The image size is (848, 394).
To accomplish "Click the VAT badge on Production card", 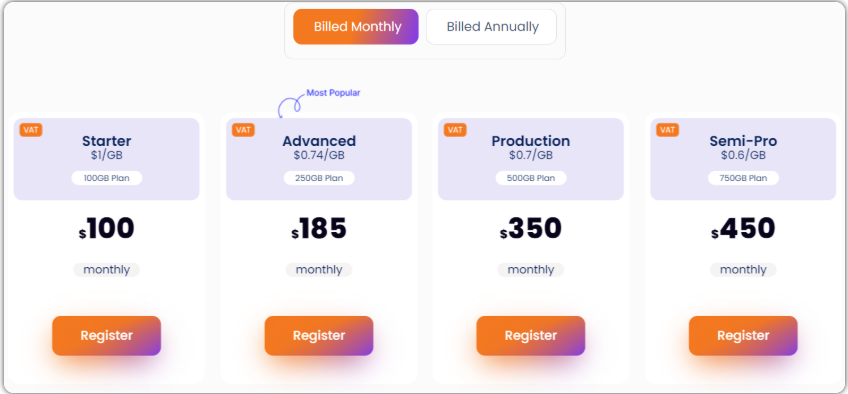I will click(x=455, y=130).
